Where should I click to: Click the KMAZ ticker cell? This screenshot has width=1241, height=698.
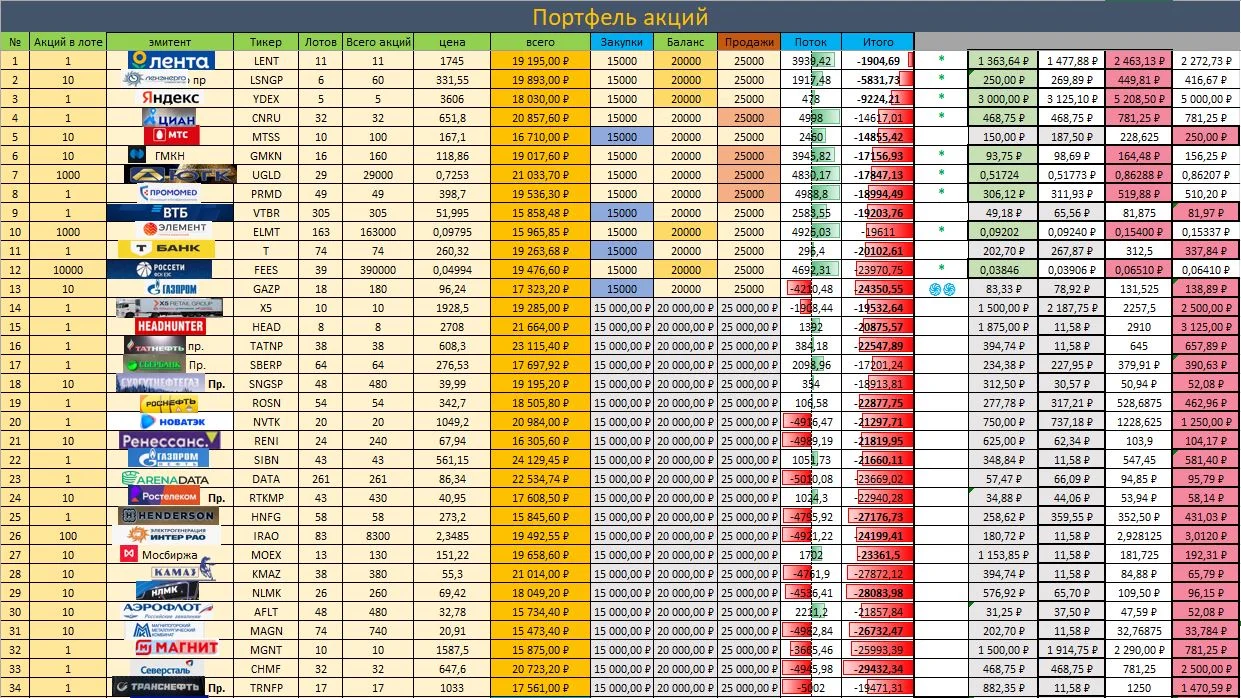click(x=266, y=573)
